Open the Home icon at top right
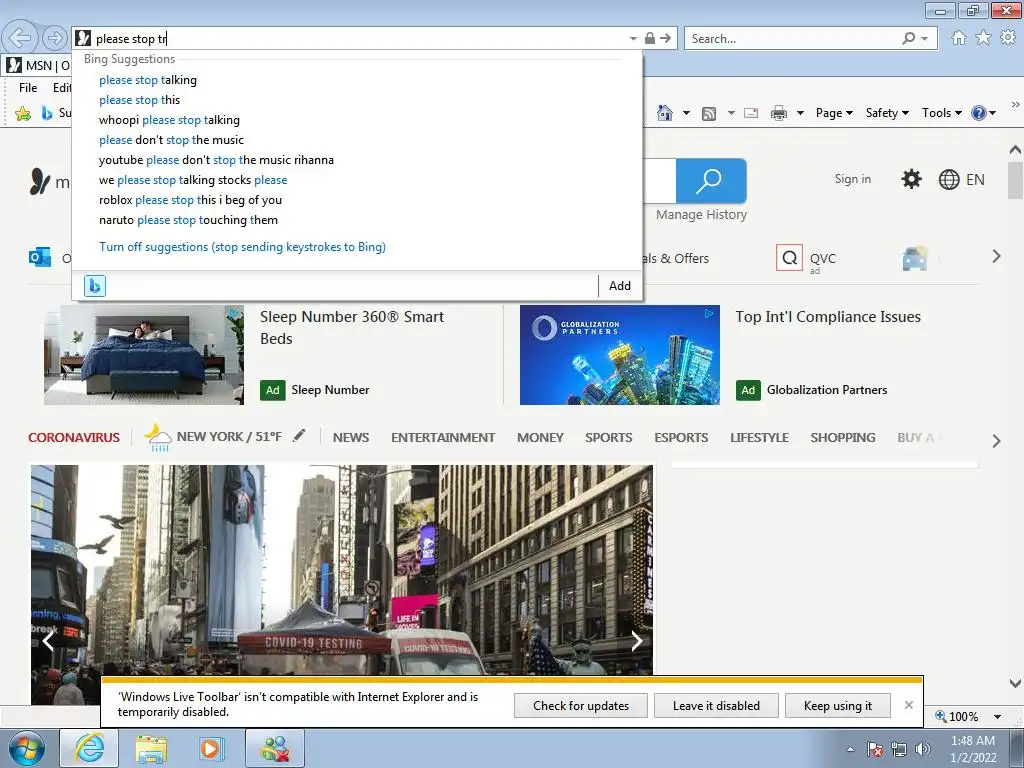Screen dimensions: 1024x768 (959, 38)
